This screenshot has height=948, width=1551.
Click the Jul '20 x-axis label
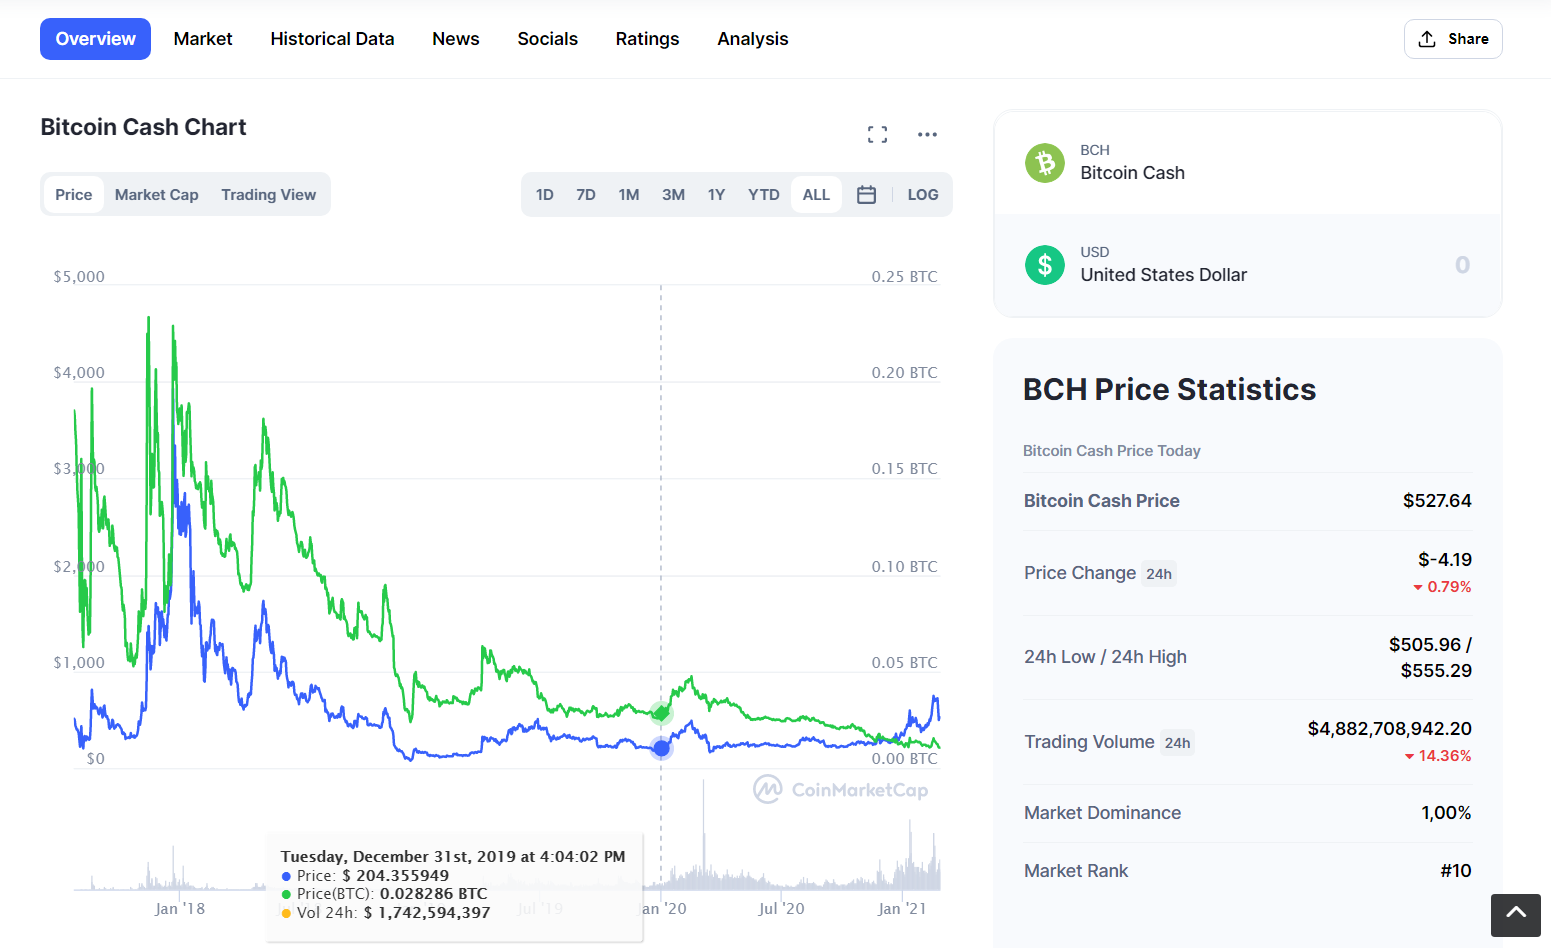point(781,909)
